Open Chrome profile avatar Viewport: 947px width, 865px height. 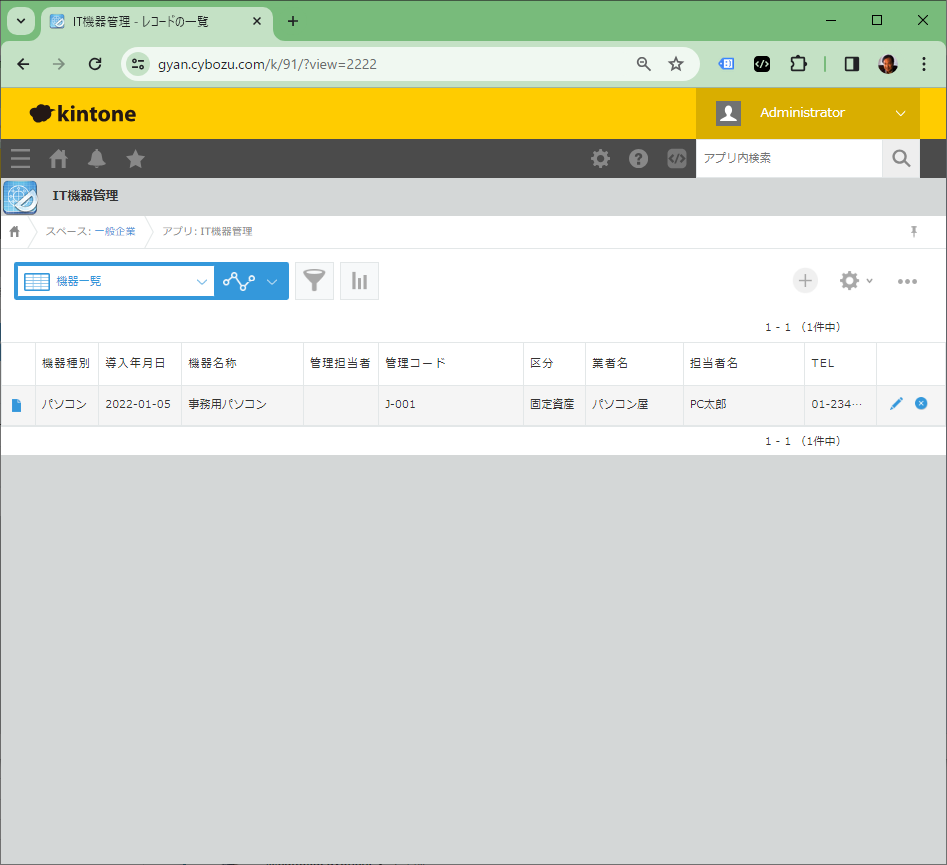[888, 64]
